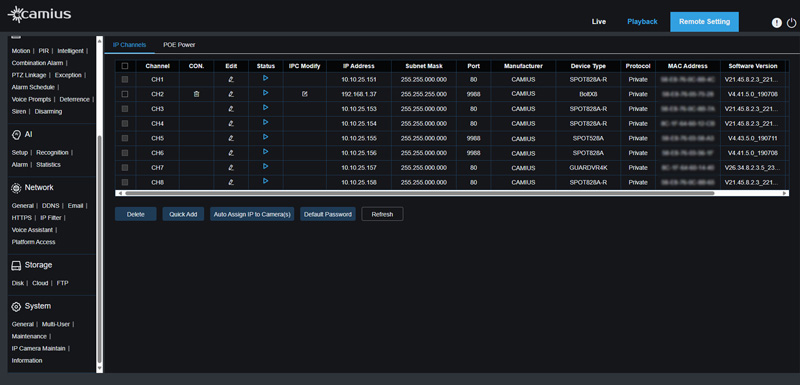Screen dimensions: 800x385
Task: Open Platform Access in sidebar
Action: click(x=33, y=242)
